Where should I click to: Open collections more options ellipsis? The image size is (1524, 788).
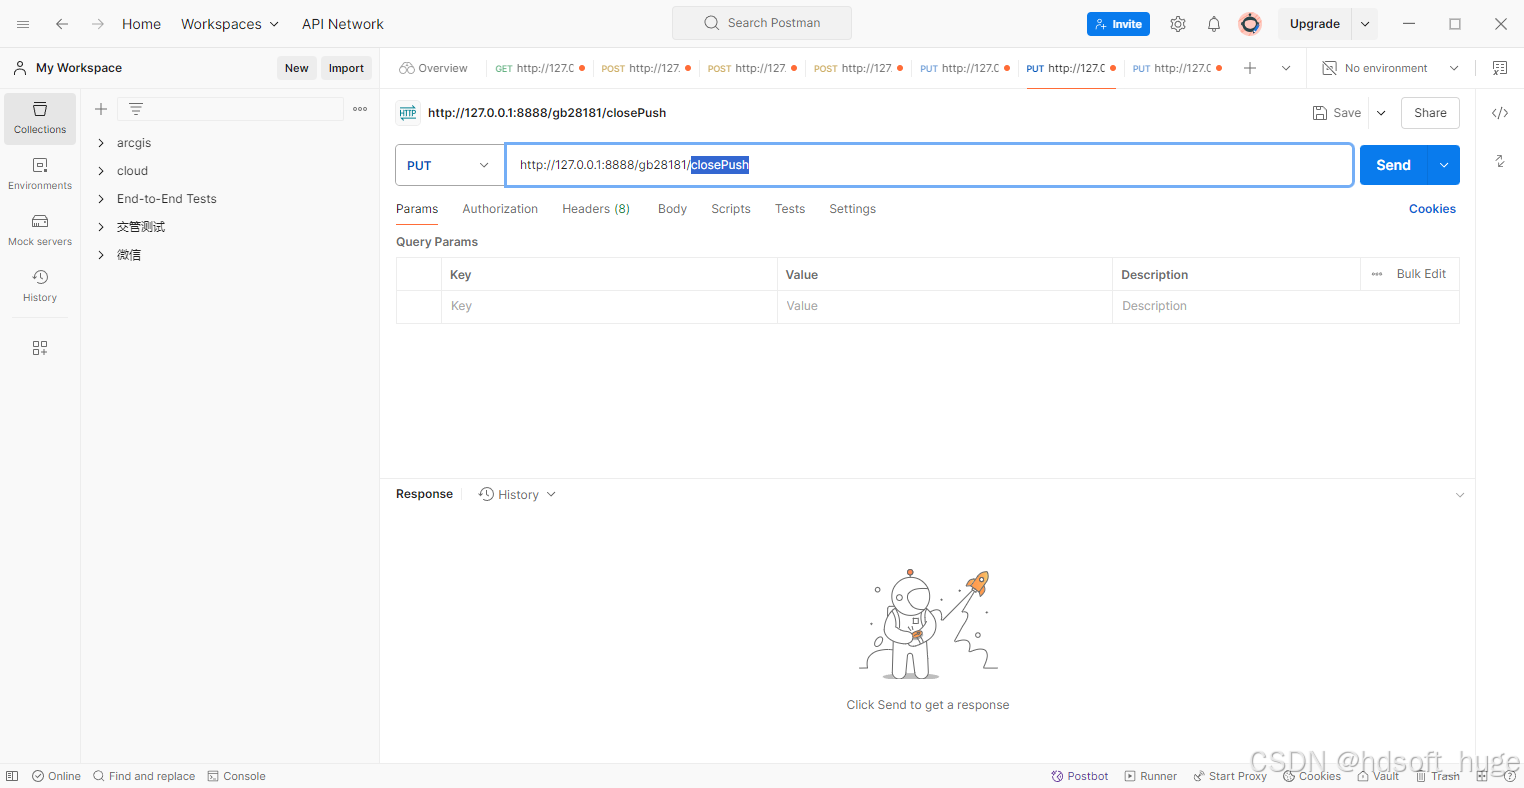(x=360, y=109)
